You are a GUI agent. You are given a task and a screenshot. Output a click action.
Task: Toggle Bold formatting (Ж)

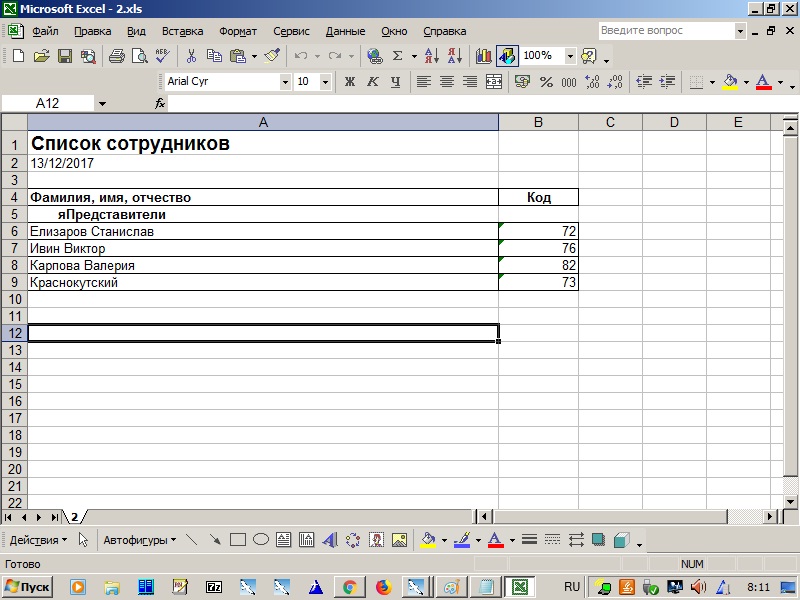coord(350,82)
